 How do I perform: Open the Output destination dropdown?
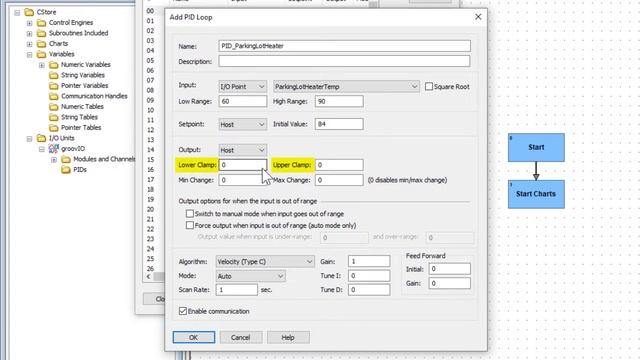click(x=242, y=150)
